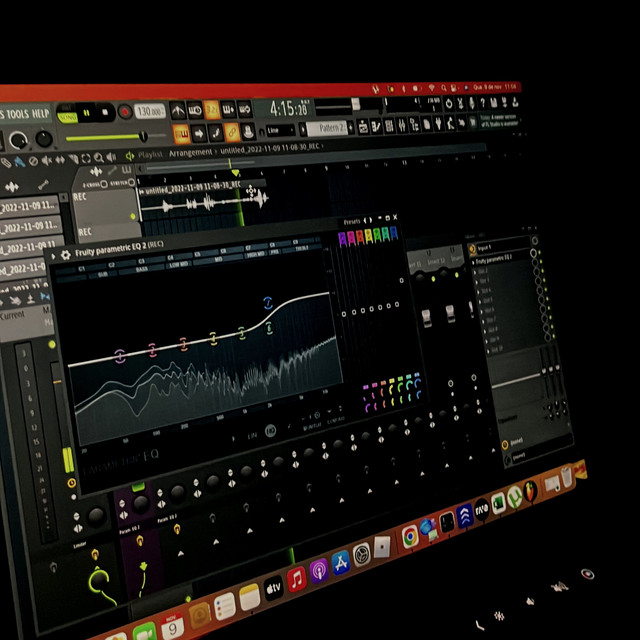Open the Pattern 2 selector dropdown
640x640 pixels.
327,129
